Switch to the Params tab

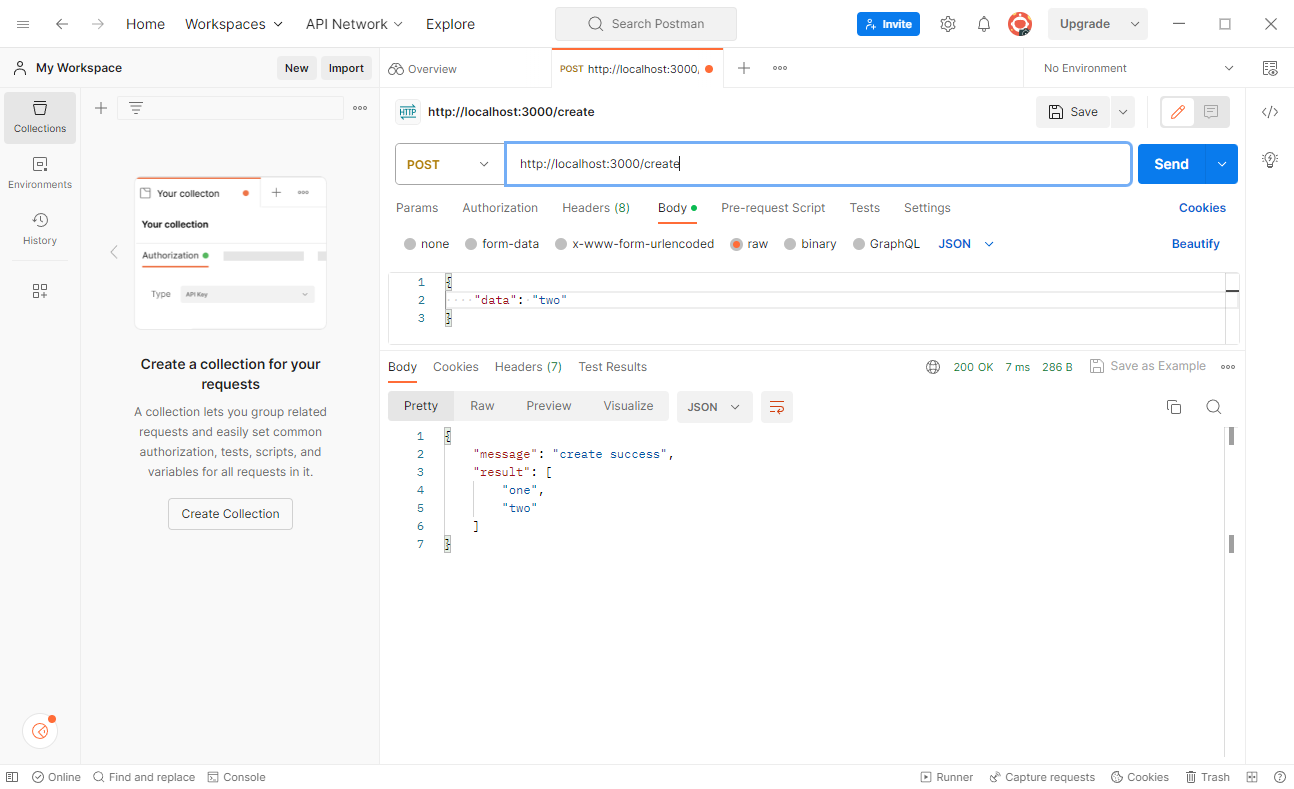(x=417, y=208)
